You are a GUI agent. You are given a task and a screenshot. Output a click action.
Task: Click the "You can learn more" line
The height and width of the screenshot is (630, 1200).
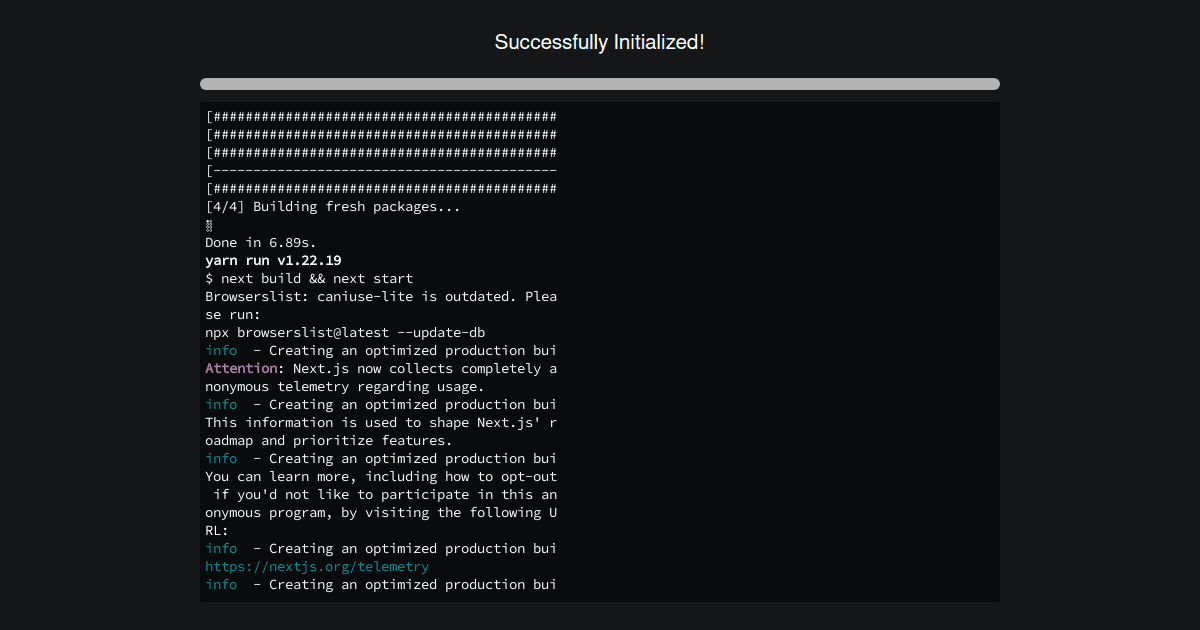click(380, 477)
